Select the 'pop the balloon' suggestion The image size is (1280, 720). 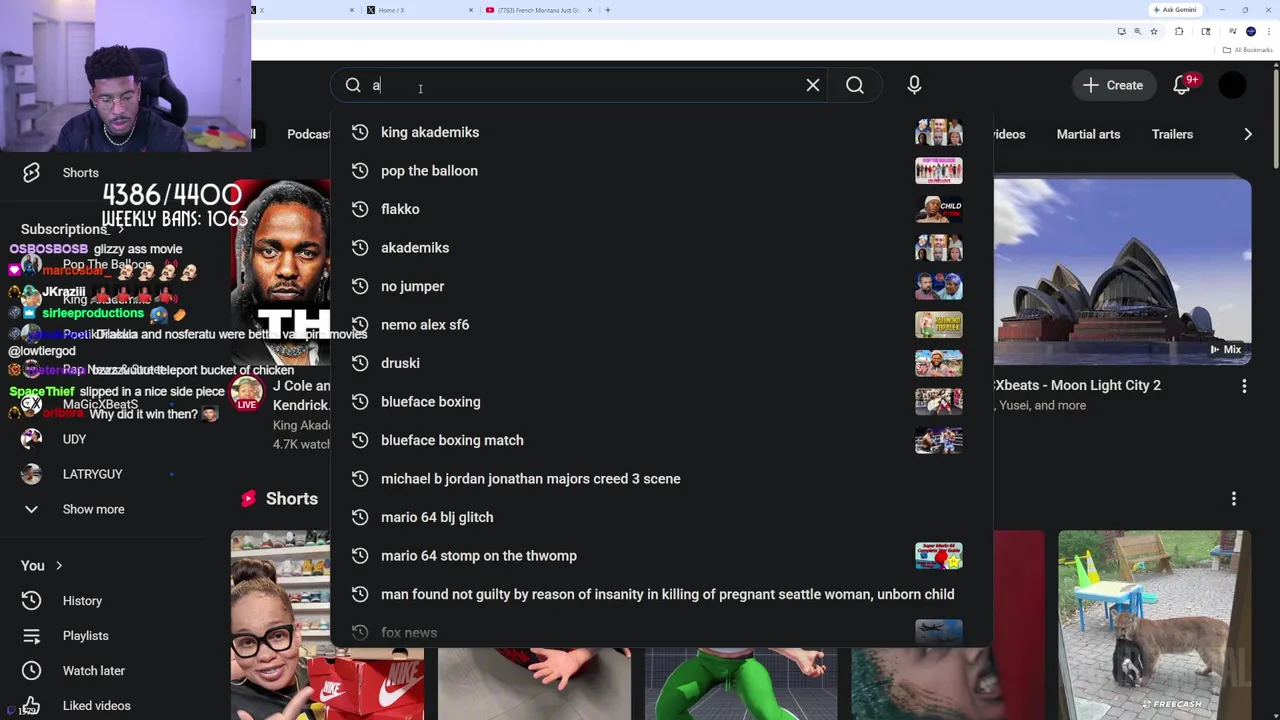pyautogui.click(x=661, y=171)
